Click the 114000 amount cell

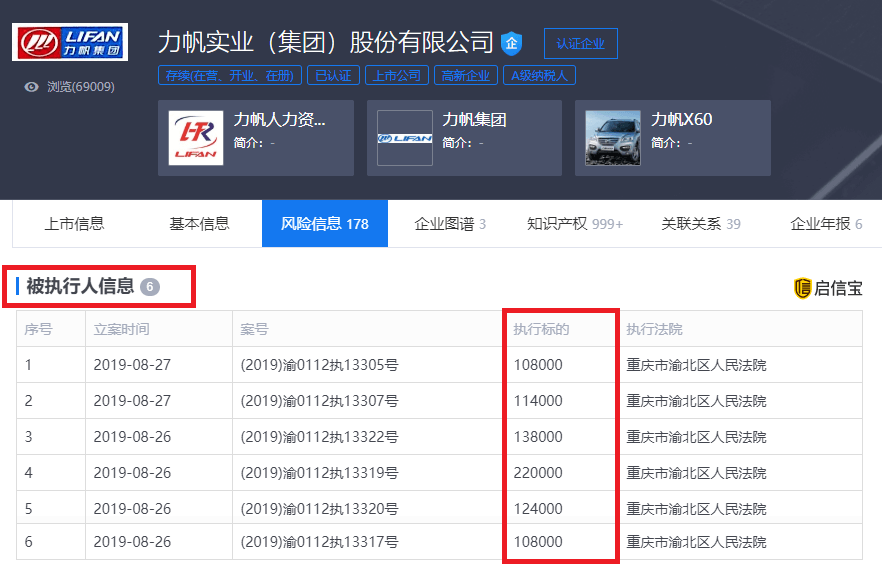click(x=538, y=401)
